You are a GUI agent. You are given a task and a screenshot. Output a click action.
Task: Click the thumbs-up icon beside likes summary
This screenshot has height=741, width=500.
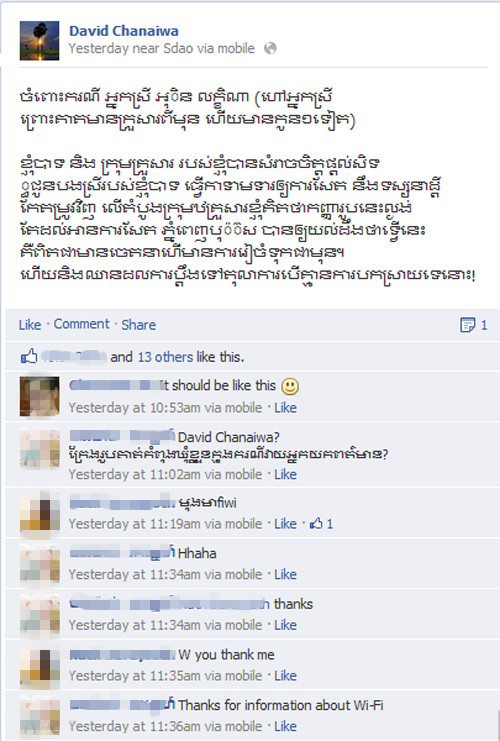29,356
